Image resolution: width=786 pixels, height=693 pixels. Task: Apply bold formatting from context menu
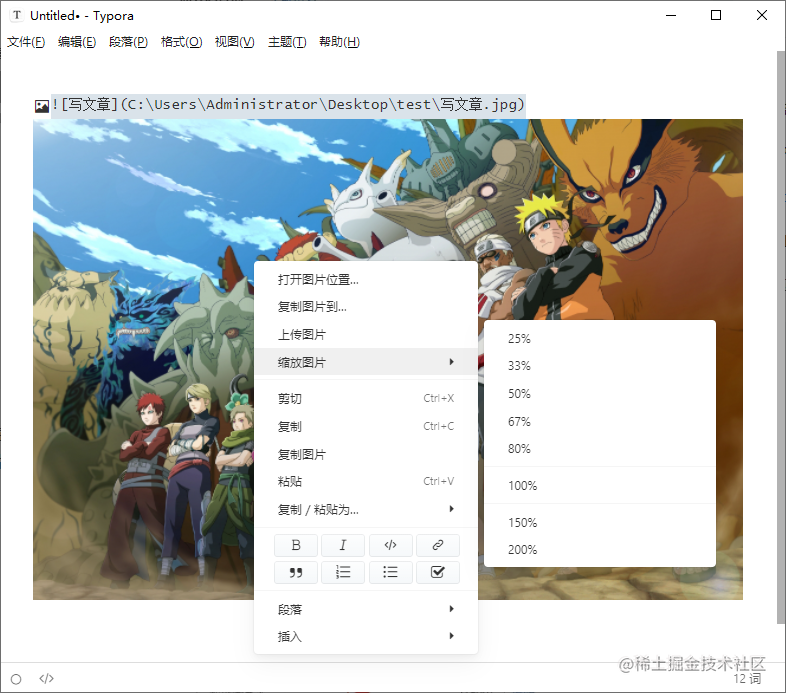click(296, 545)
